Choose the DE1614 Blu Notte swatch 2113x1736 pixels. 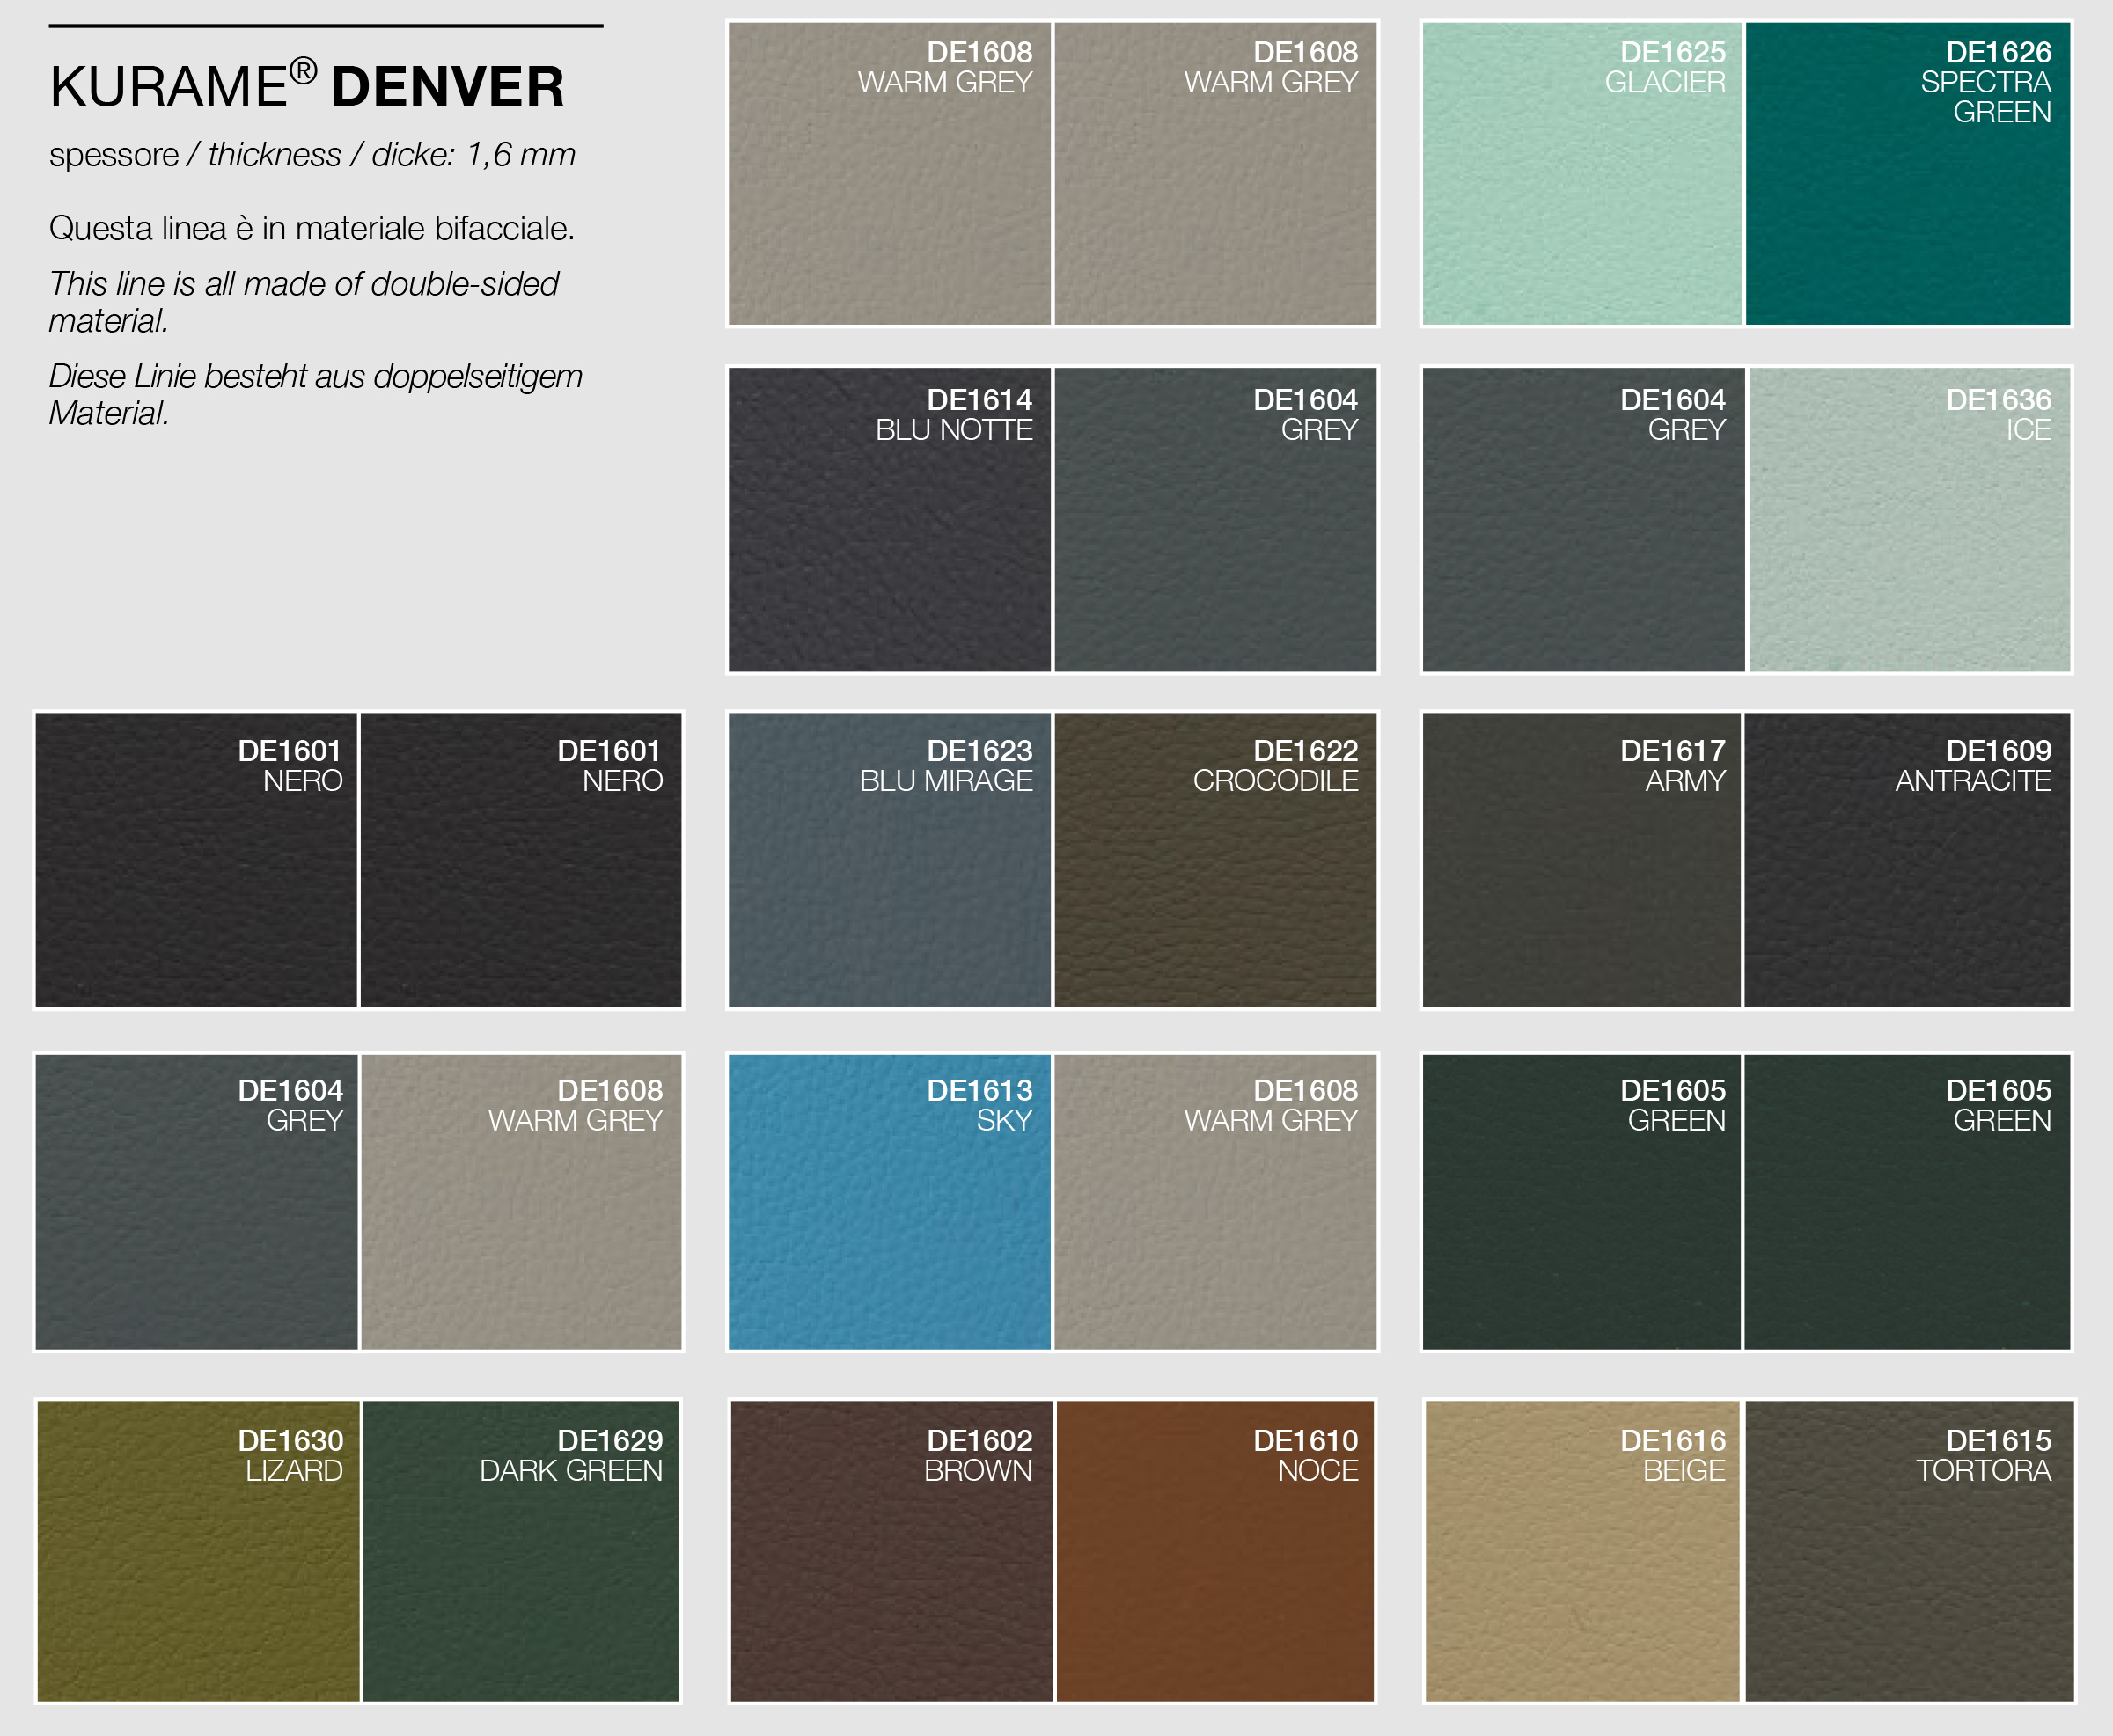click(x=889, y=520)
